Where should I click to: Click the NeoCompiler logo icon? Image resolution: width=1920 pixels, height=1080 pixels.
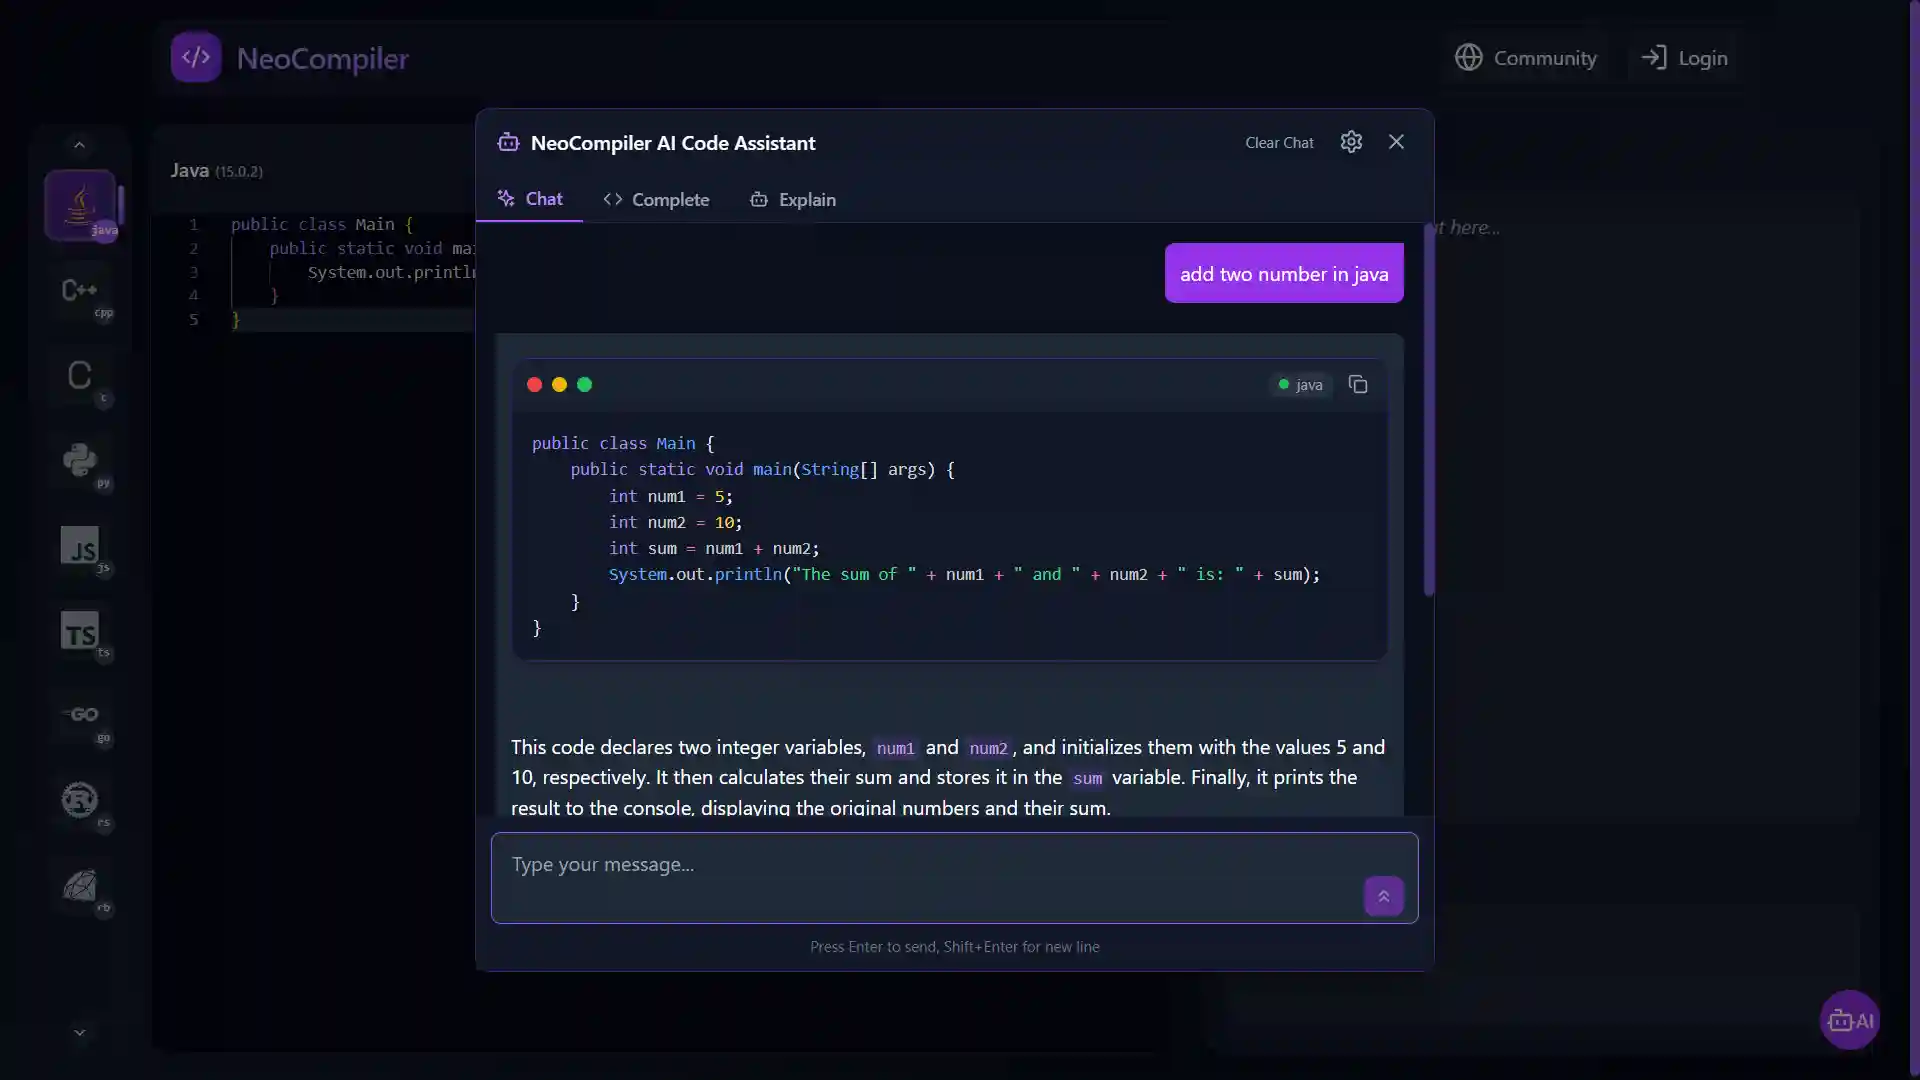coord(196,57)
